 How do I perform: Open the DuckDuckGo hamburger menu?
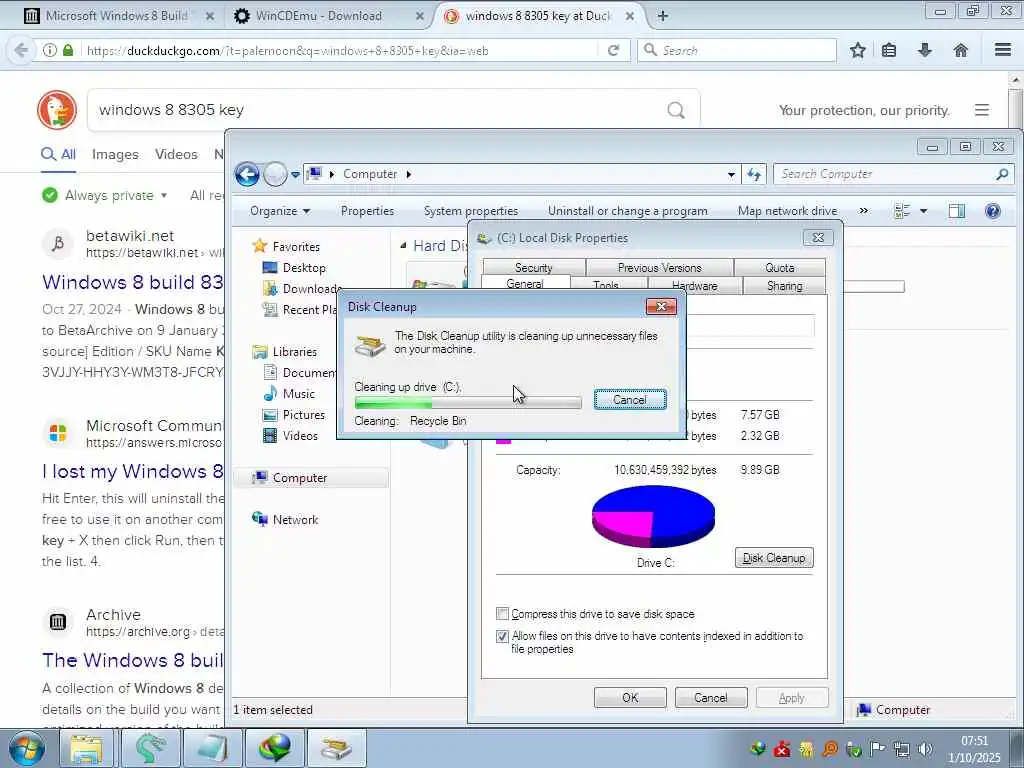point(982,110)
